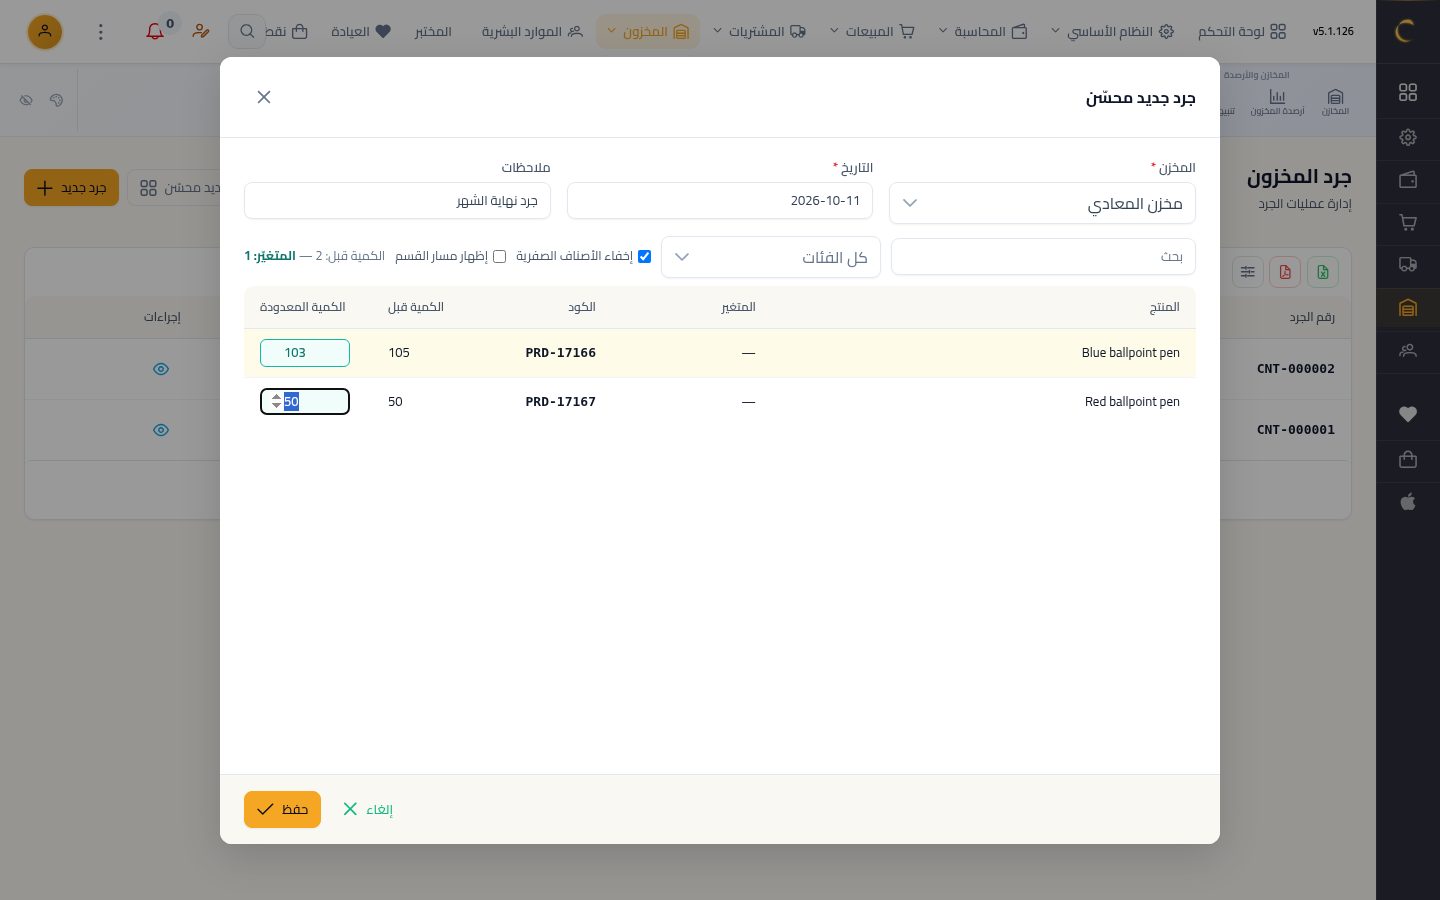
Task: Focus the counted quantity field for Blue ballpoint pen
Action: click(305, 353)
